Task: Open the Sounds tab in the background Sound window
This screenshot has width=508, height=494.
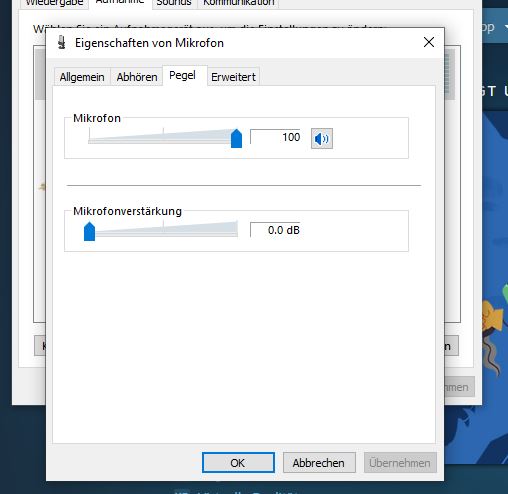Action: (175, 3)
